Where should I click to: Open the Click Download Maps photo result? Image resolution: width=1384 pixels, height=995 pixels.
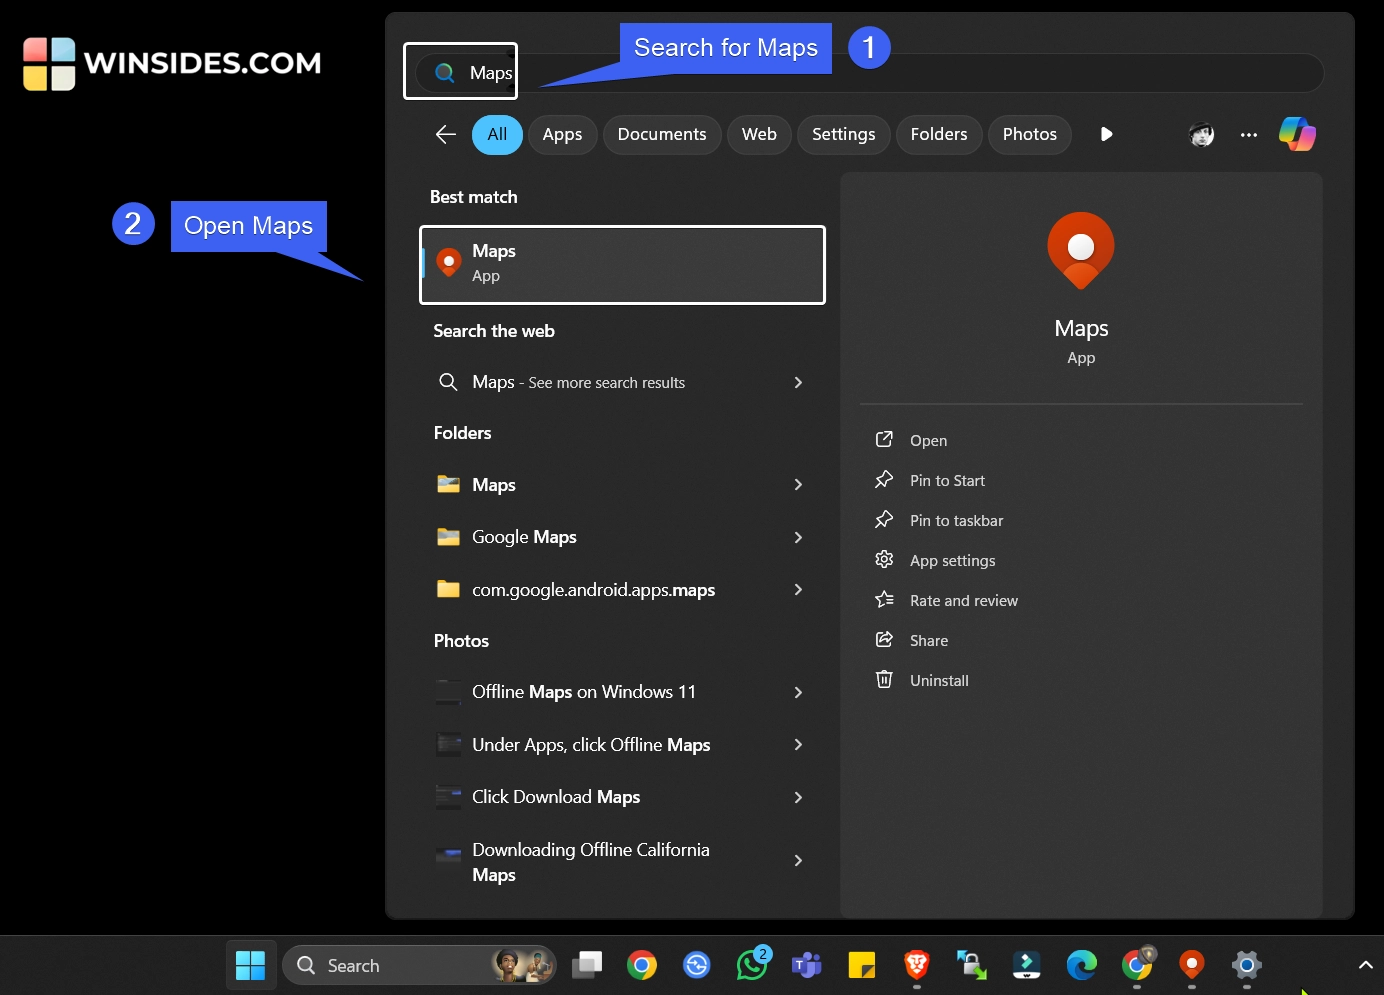(620, 797)
